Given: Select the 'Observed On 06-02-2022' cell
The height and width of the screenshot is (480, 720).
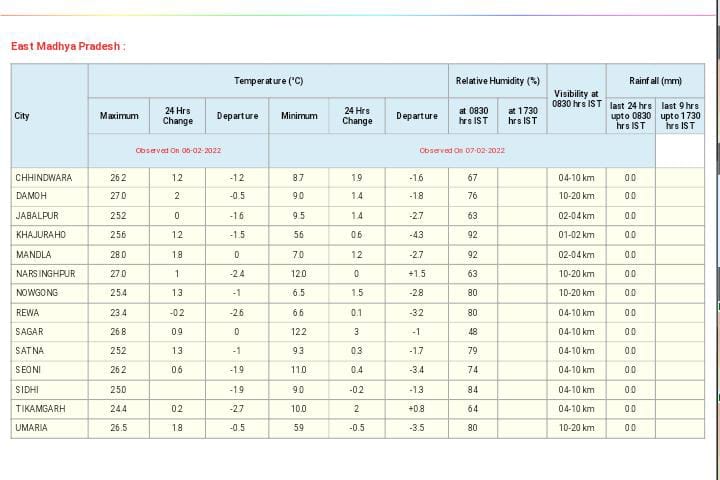Looking at the screenshot, I should tap(178, 150).
